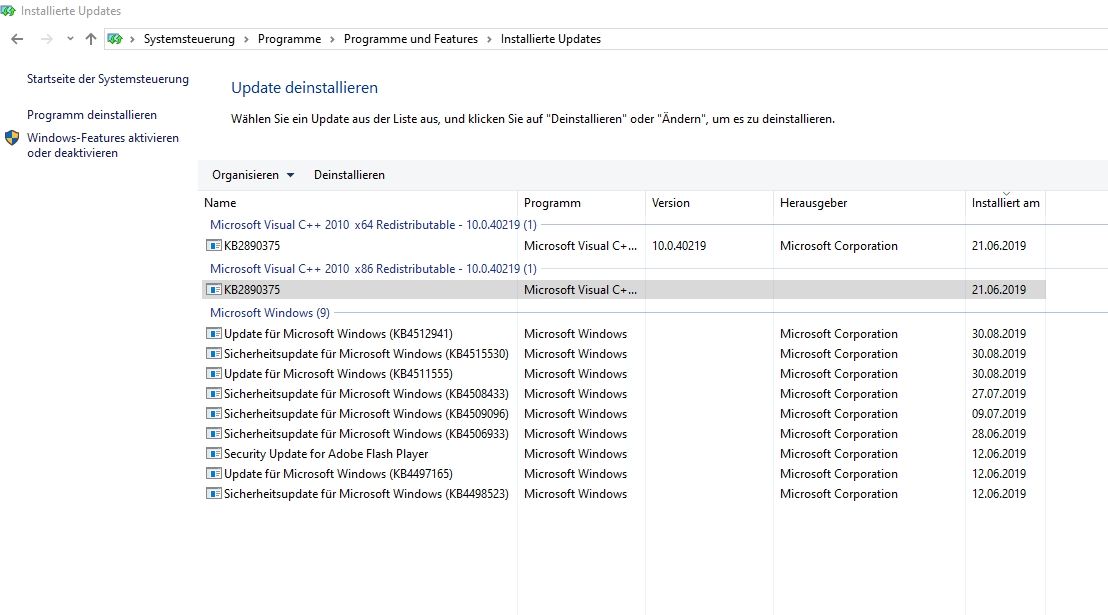The height and width of the screenshot is (615, 1108).
Task: Click the shield icon beside Windows-Features
Action: [12, 138]
